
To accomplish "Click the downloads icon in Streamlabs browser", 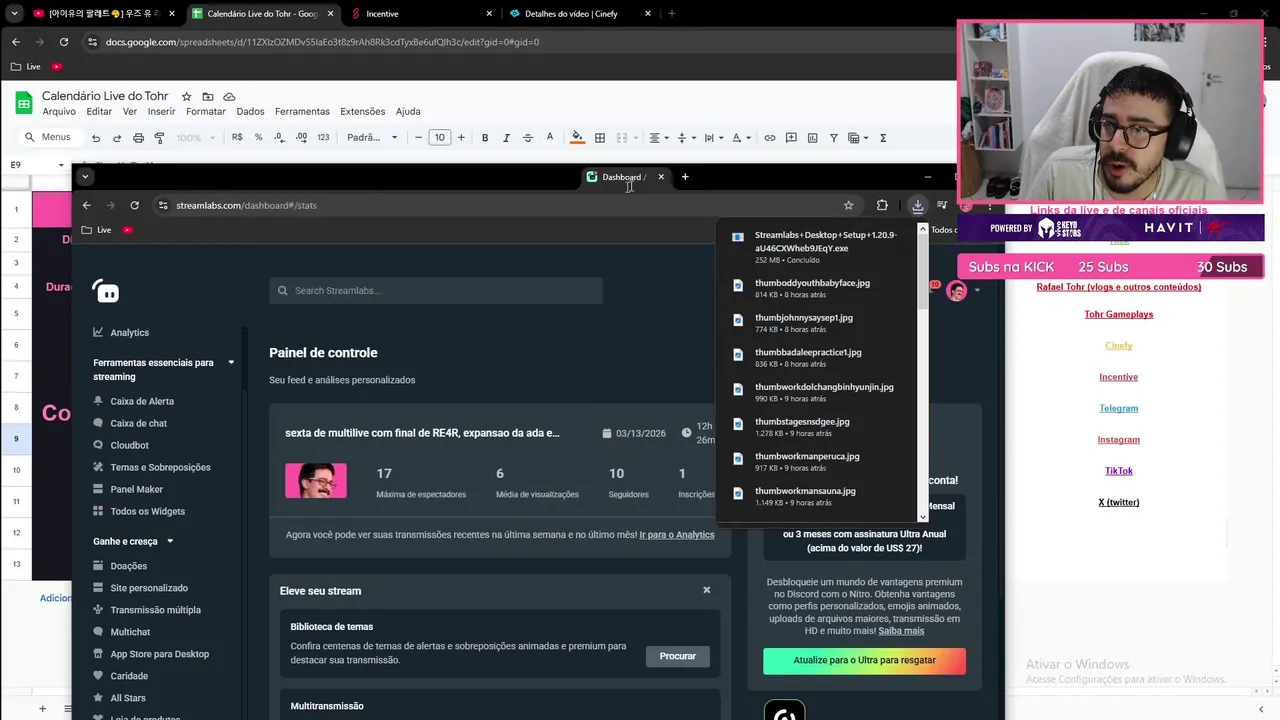I will pyautogui.click(x=917, y=205).
